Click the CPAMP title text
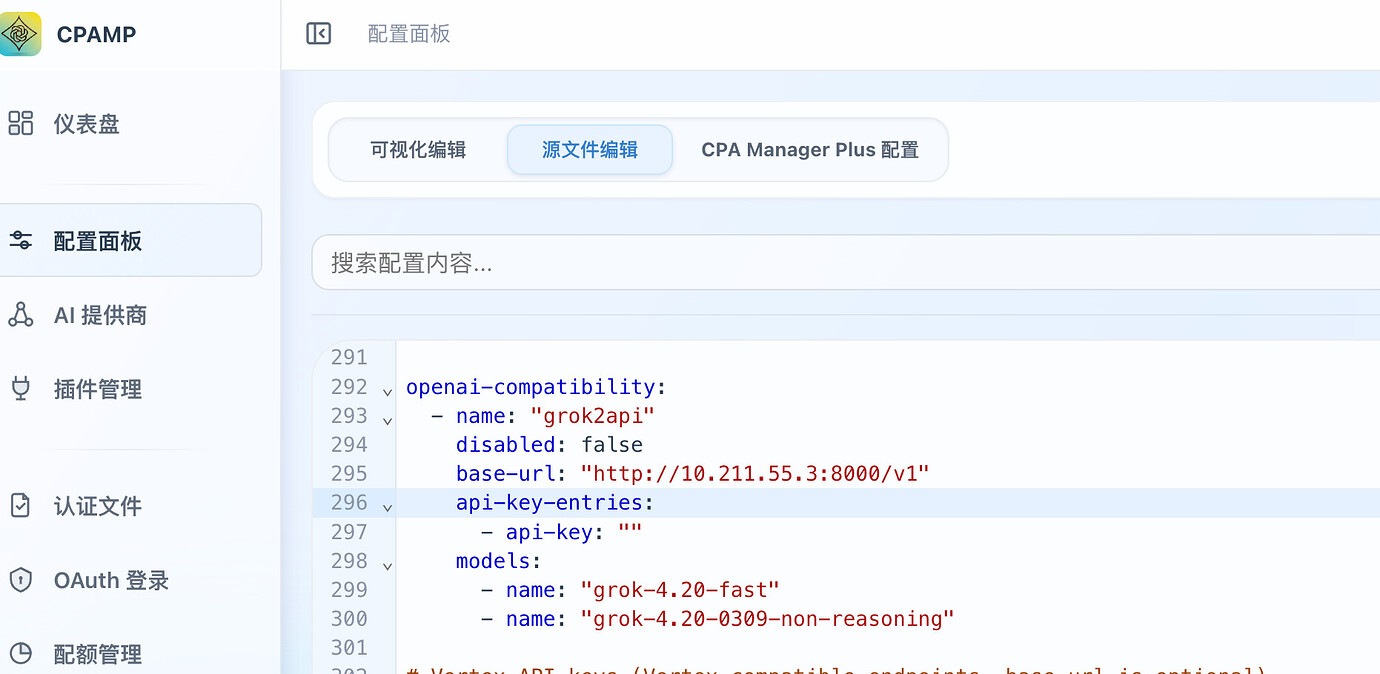Viewport: 1380px width, 674px height. pyautogui.click(x=96, y=34)
